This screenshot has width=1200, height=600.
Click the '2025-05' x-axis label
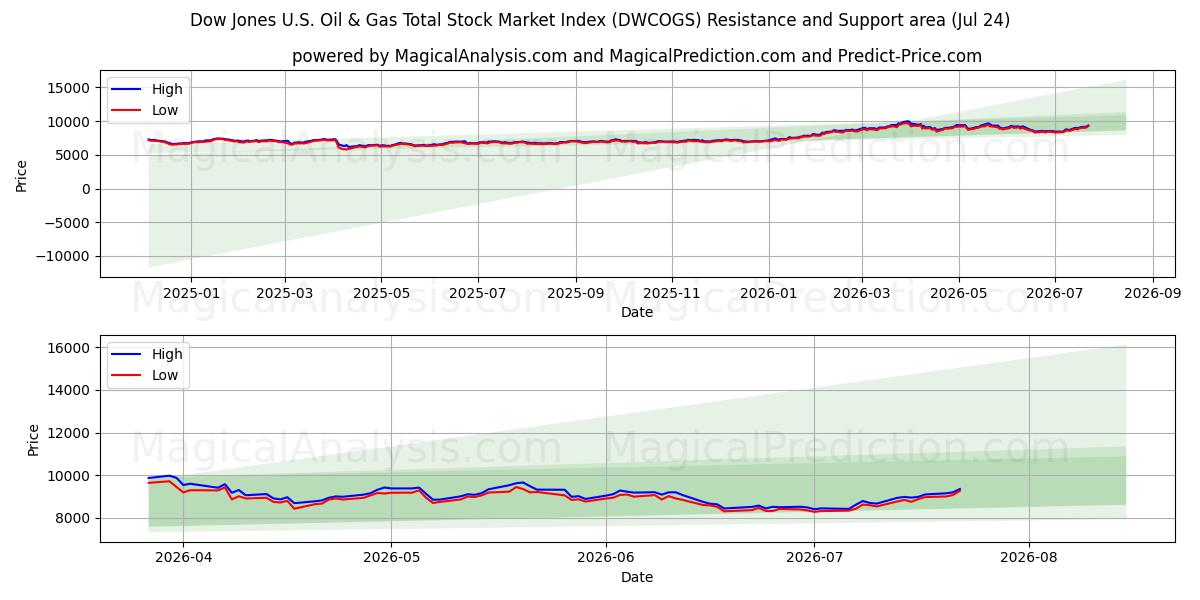381,293
